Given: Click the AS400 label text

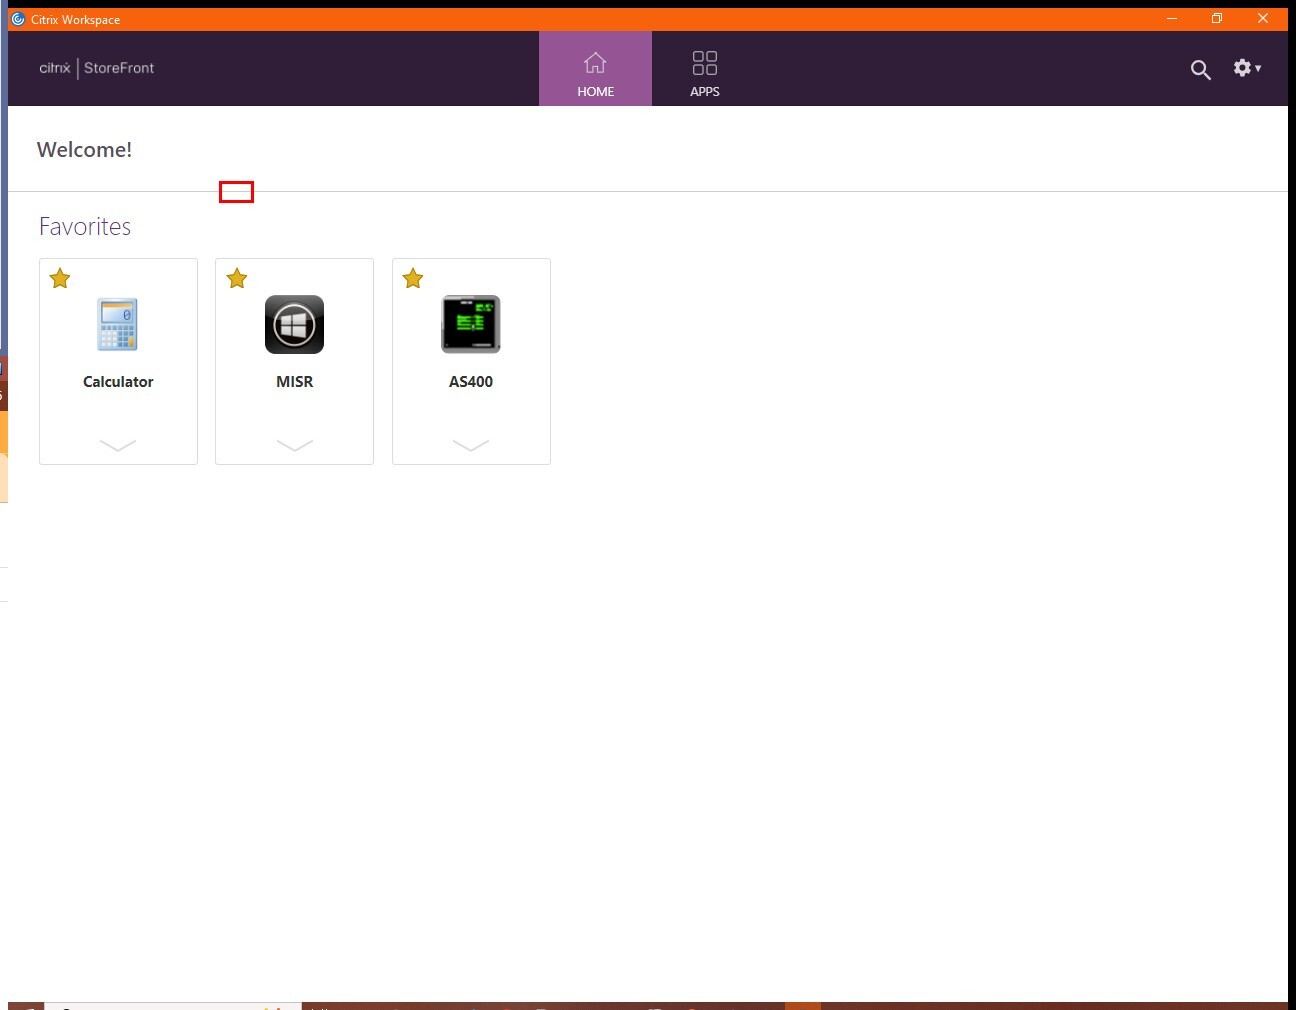Looking at the screenshot, I should 471,382.
